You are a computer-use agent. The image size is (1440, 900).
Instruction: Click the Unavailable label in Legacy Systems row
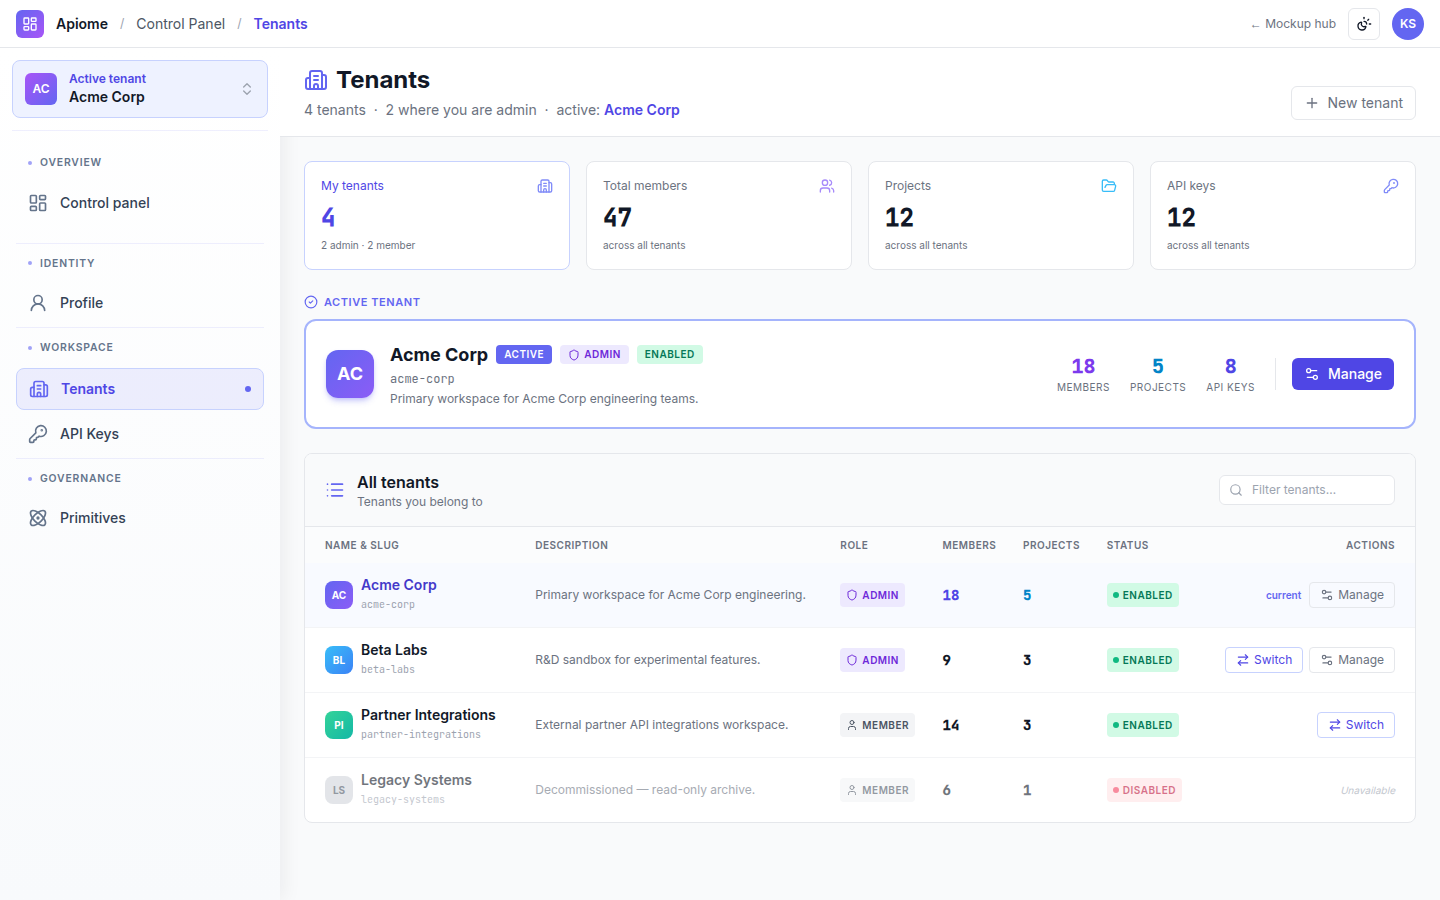click(1368, 790)
